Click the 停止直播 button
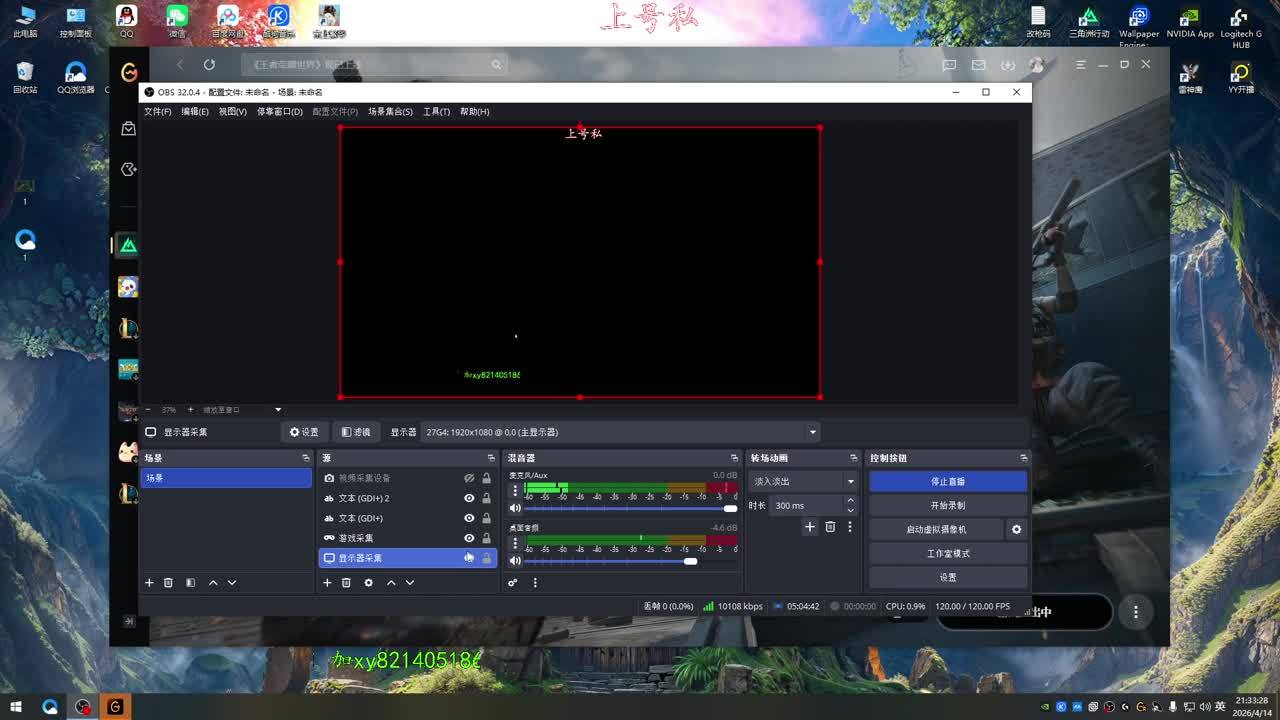The width and height of the screenshot is (1280, 720). pos(947,481)
